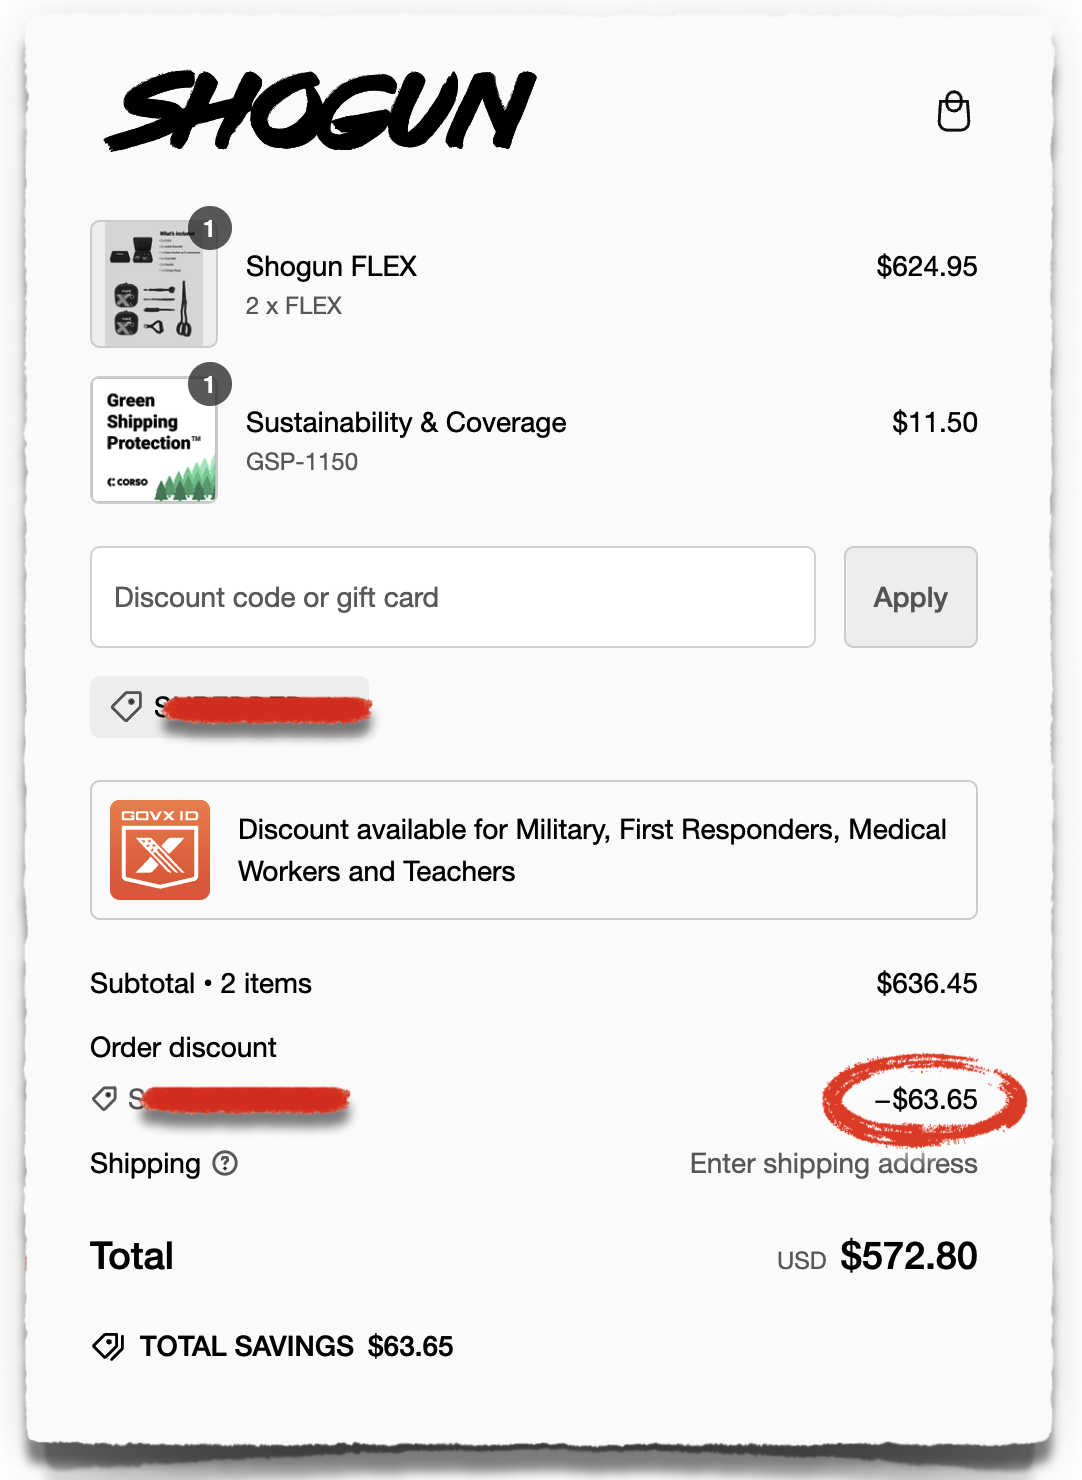Screen dimensions: 1082x1480
Task: Click the tag icon on the applied discount
Action: 126,707
